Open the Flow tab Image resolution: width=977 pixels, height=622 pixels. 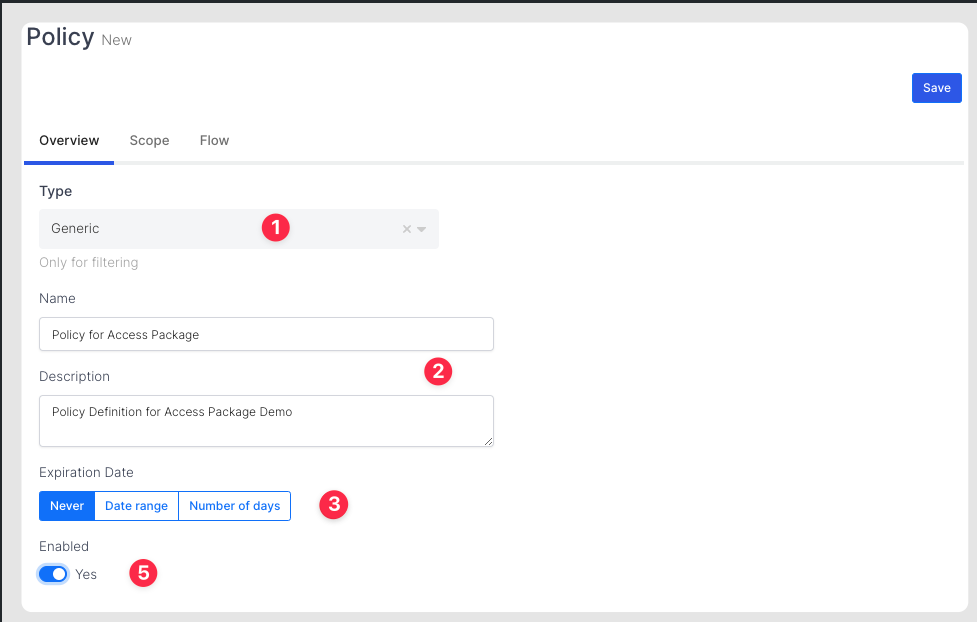214,141
